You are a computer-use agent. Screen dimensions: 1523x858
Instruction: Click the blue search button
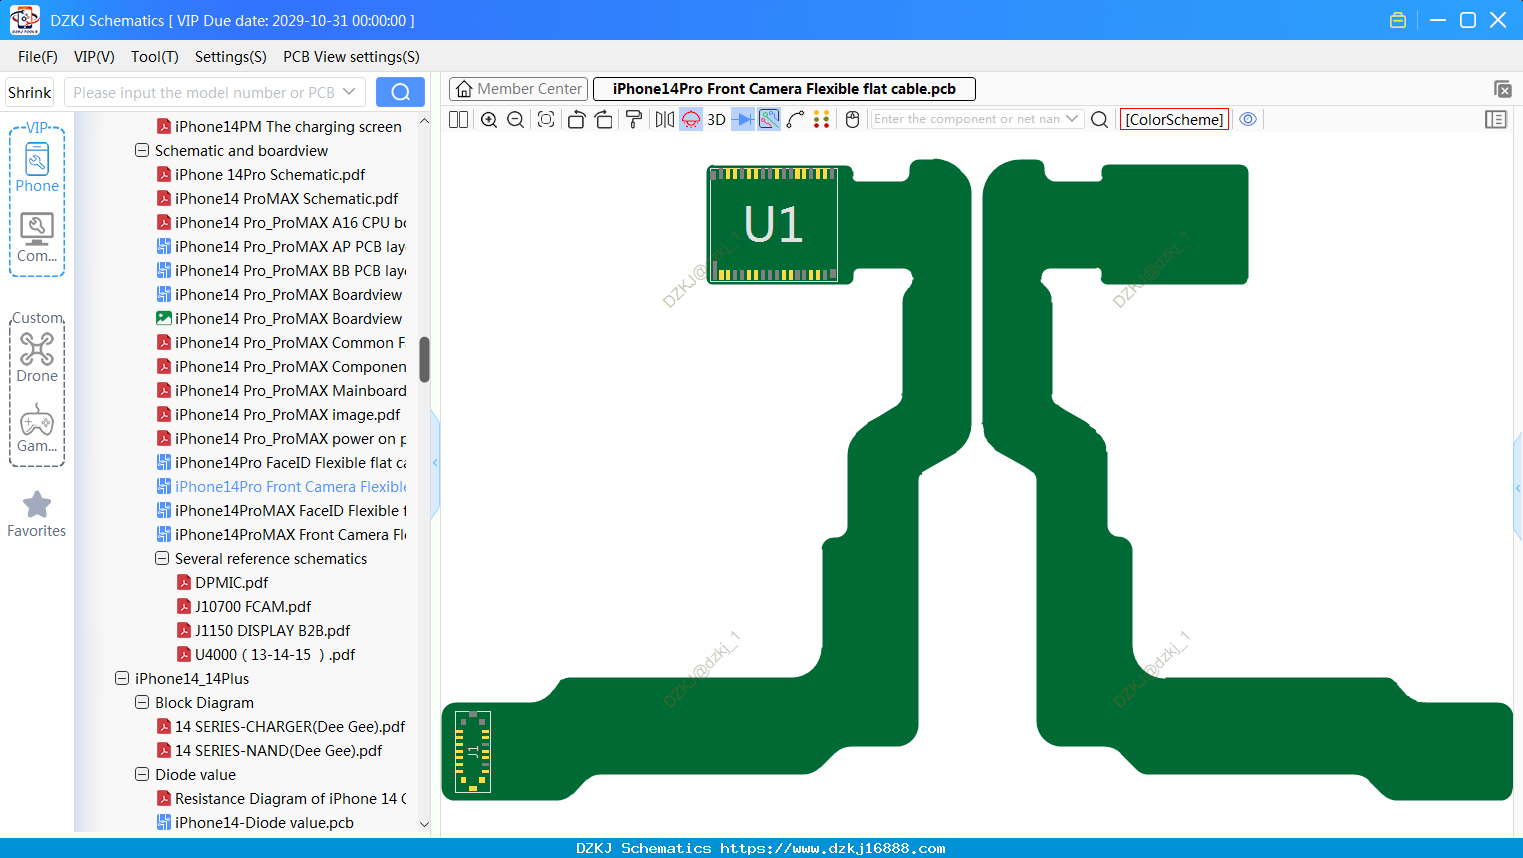point(400,92)
